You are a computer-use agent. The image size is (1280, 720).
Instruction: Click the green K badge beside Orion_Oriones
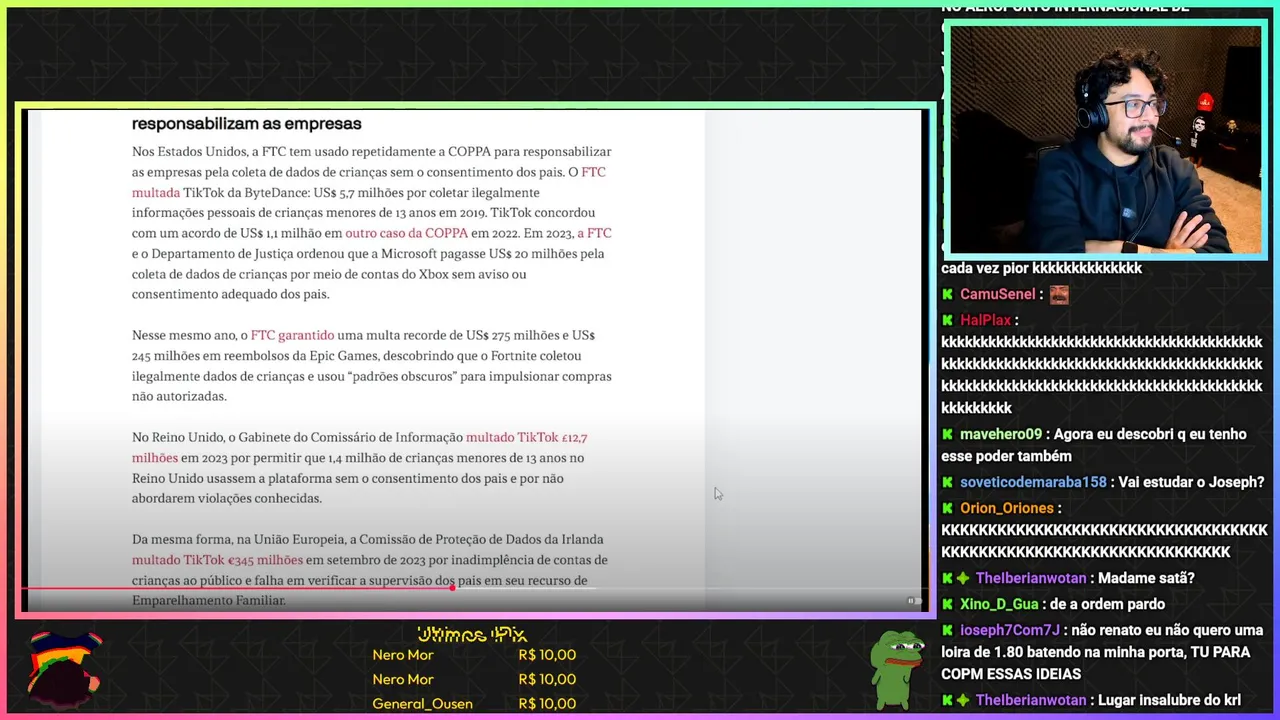(x=948, y=508)
